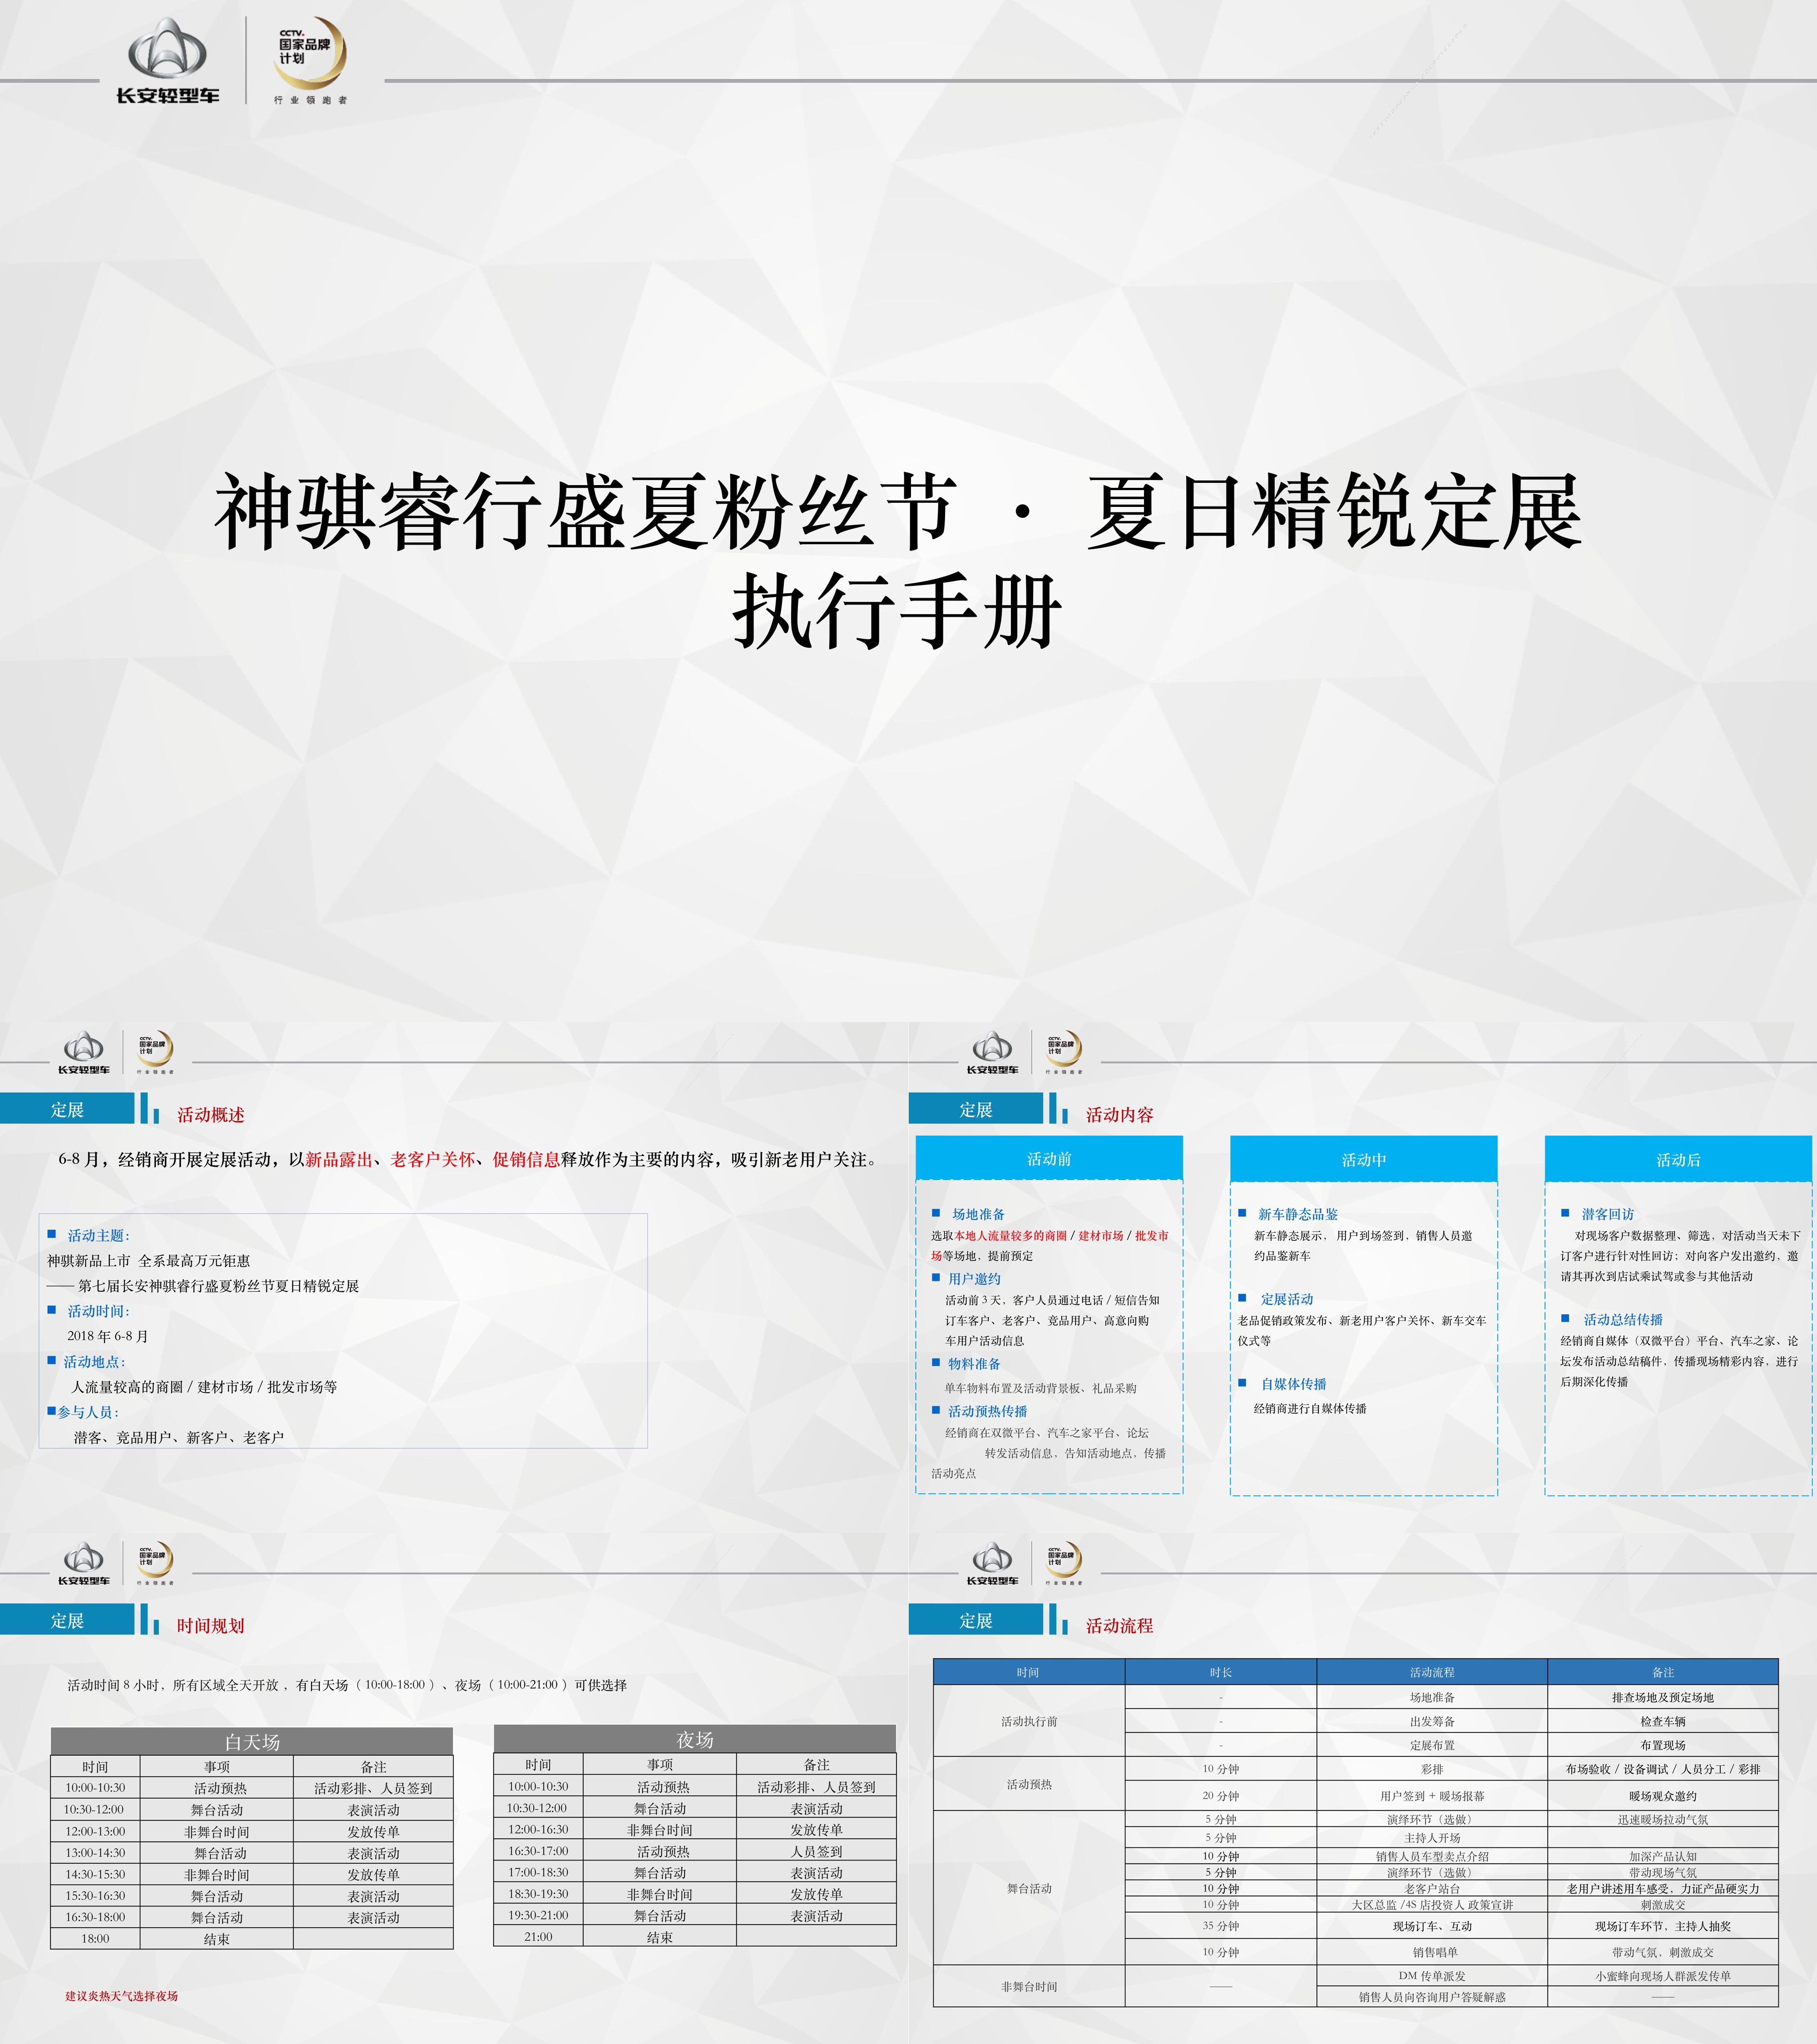The width and height of the screenshot is (1817, 2044).
Task: Select the 用户邀约 bullet heading
Action: tap(974, 1278)
